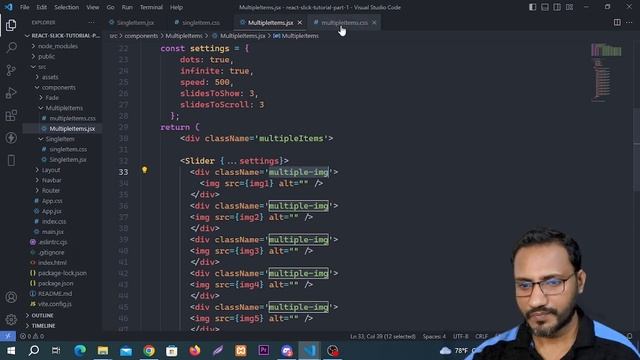The image size is (640, 360).
Task: Split the editor to the right
Action: (x=617, y=22)
